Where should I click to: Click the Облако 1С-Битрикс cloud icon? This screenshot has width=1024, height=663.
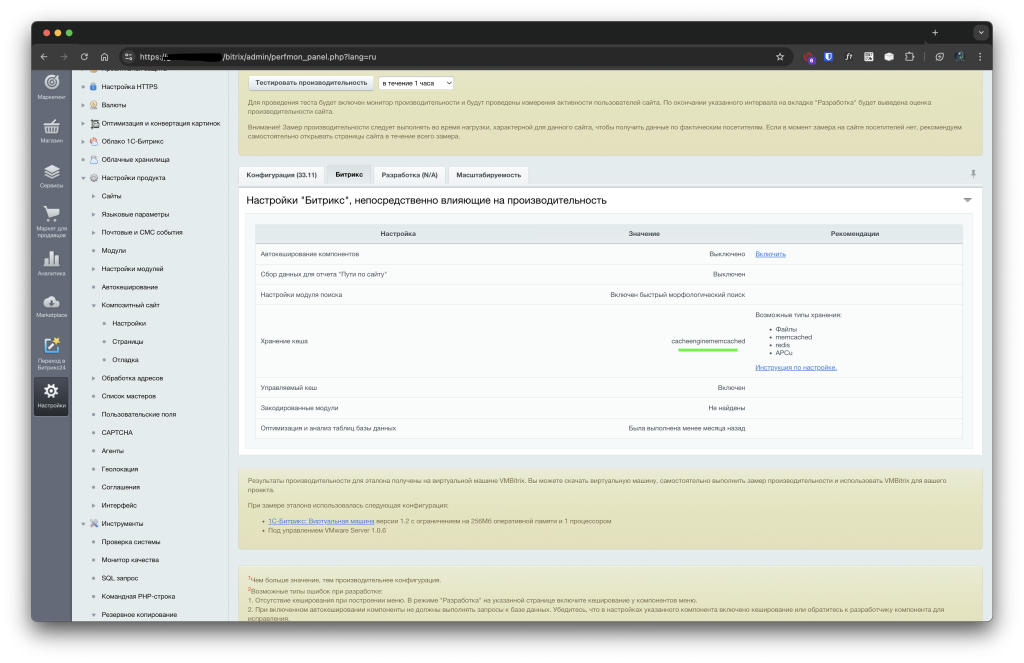pyautogui.click(x=93, y=141)
